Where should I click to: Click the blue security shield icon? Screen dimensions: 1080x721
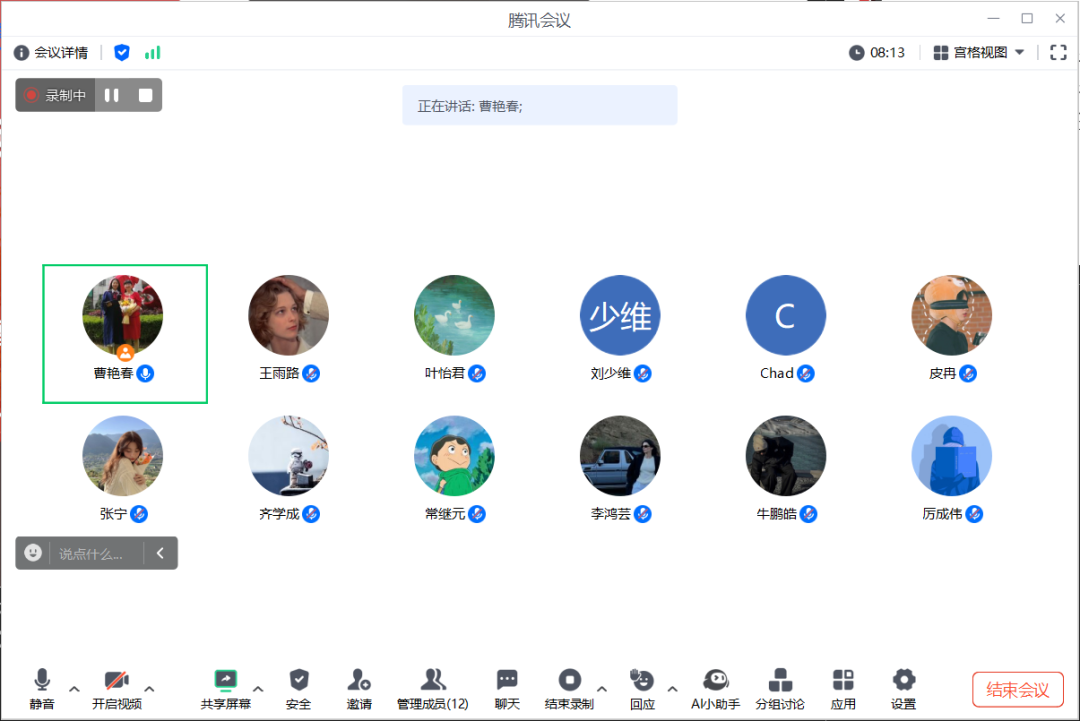coord(122,52)
